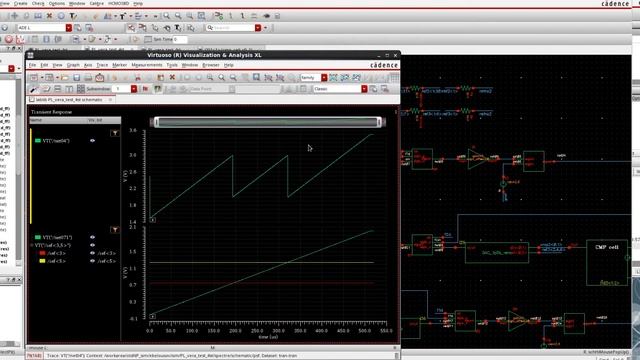Viewport: 640px width, 360px height.
Task: Click the red color swatch of /ref<3>
Action: coord(42,253)
